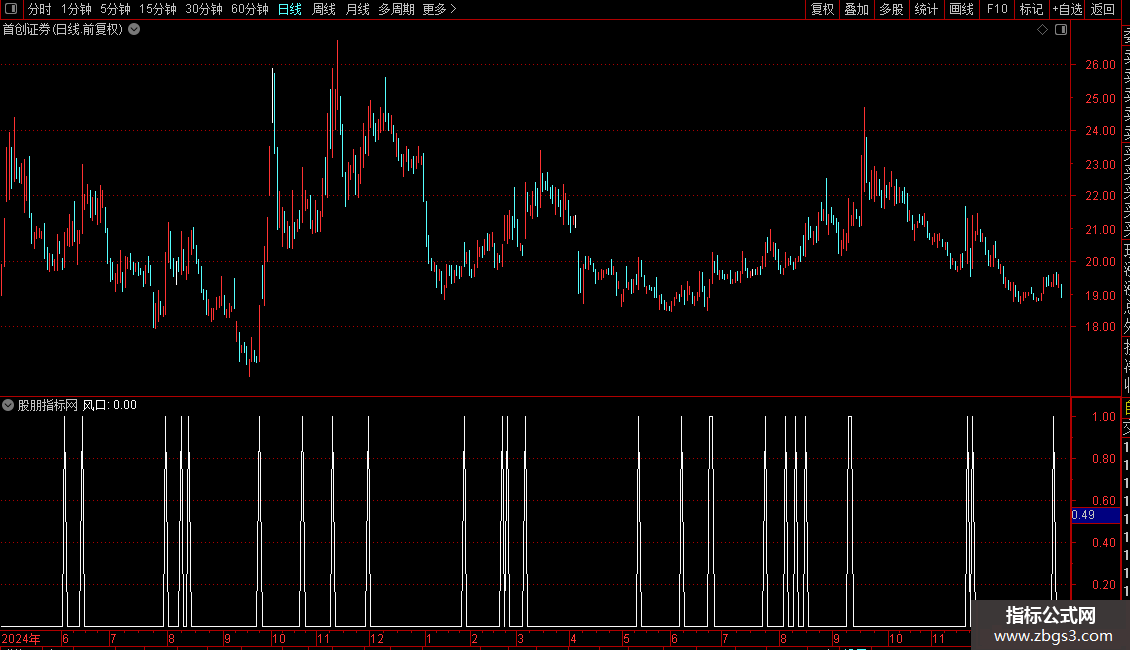Expand the 更多 periods list
Screen dimensions: 1130x650
coord(440,9)
